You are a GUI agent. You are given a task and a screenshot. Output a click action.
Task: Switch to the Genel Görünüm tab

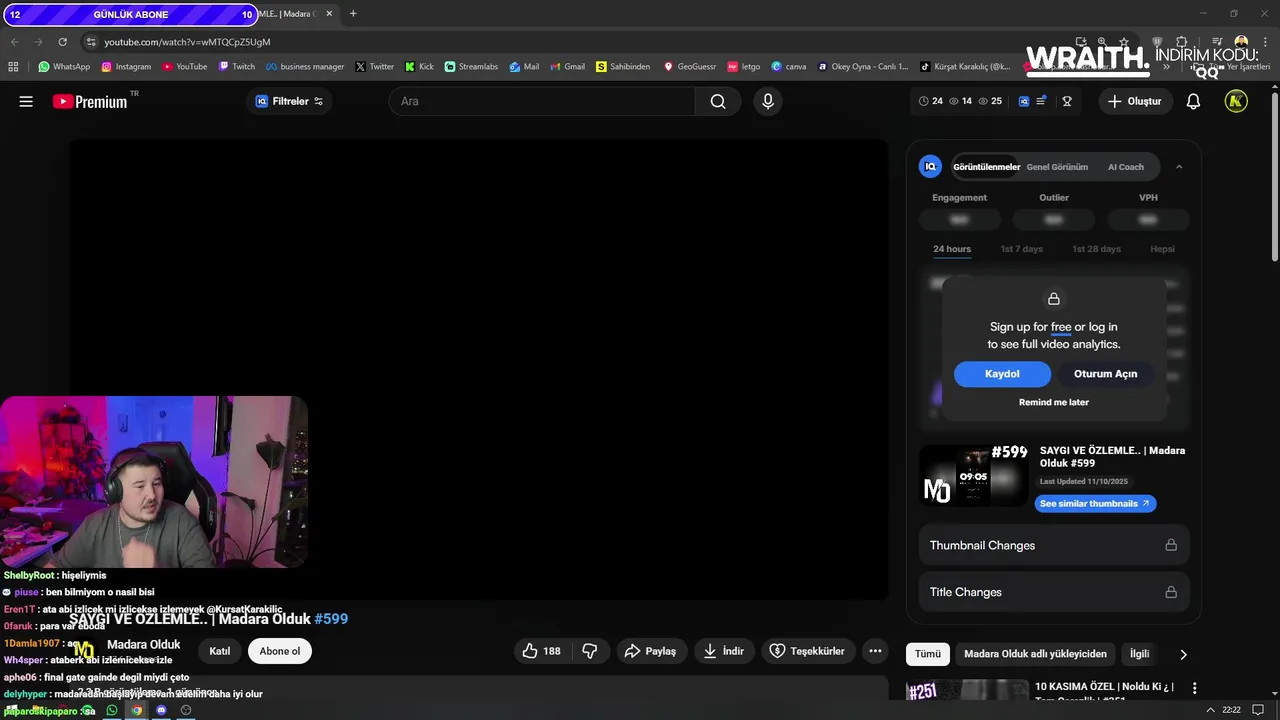click(1057, 167)
